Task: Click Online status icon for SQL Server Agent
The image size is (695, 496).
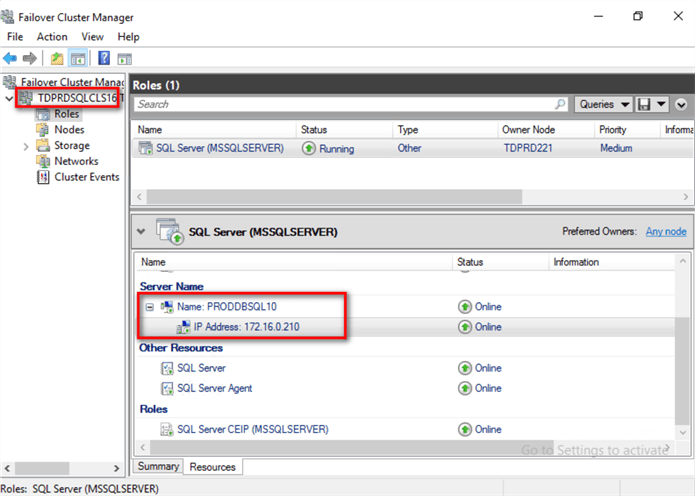Action: (x=465, y=388)
